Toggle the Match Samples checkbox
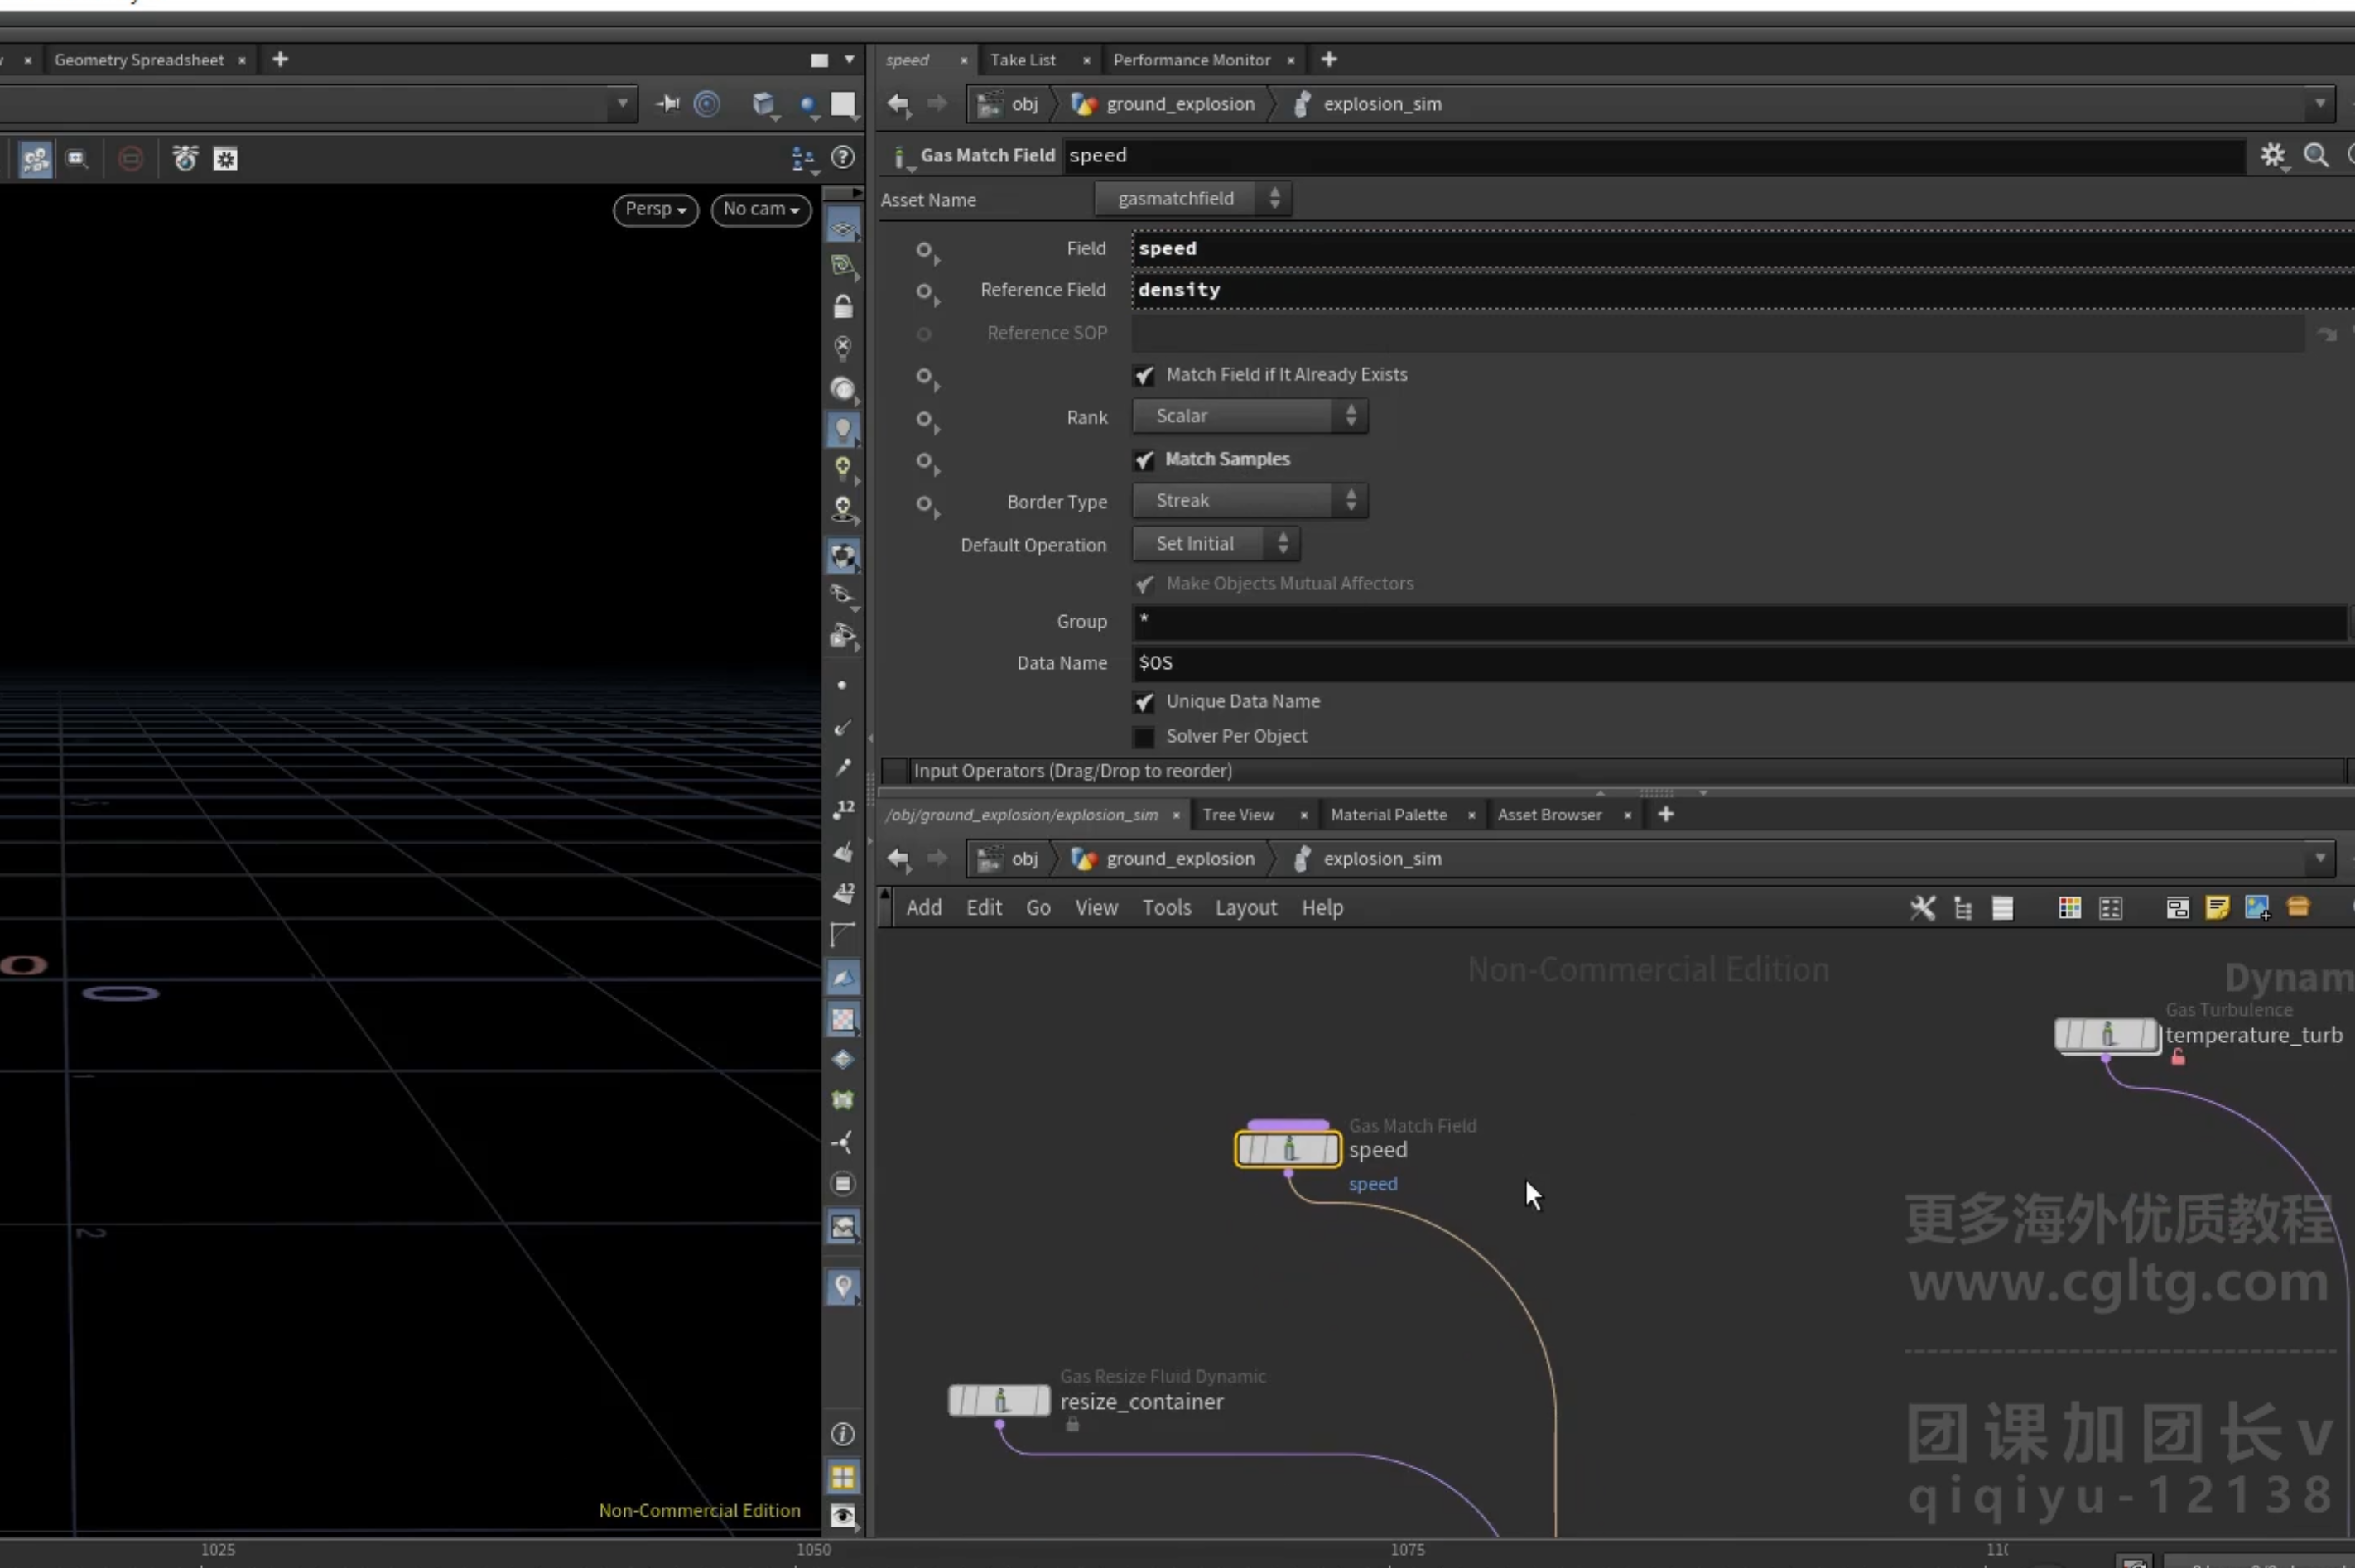Screen dimensions: 2355x1568 coord(1144,460)
